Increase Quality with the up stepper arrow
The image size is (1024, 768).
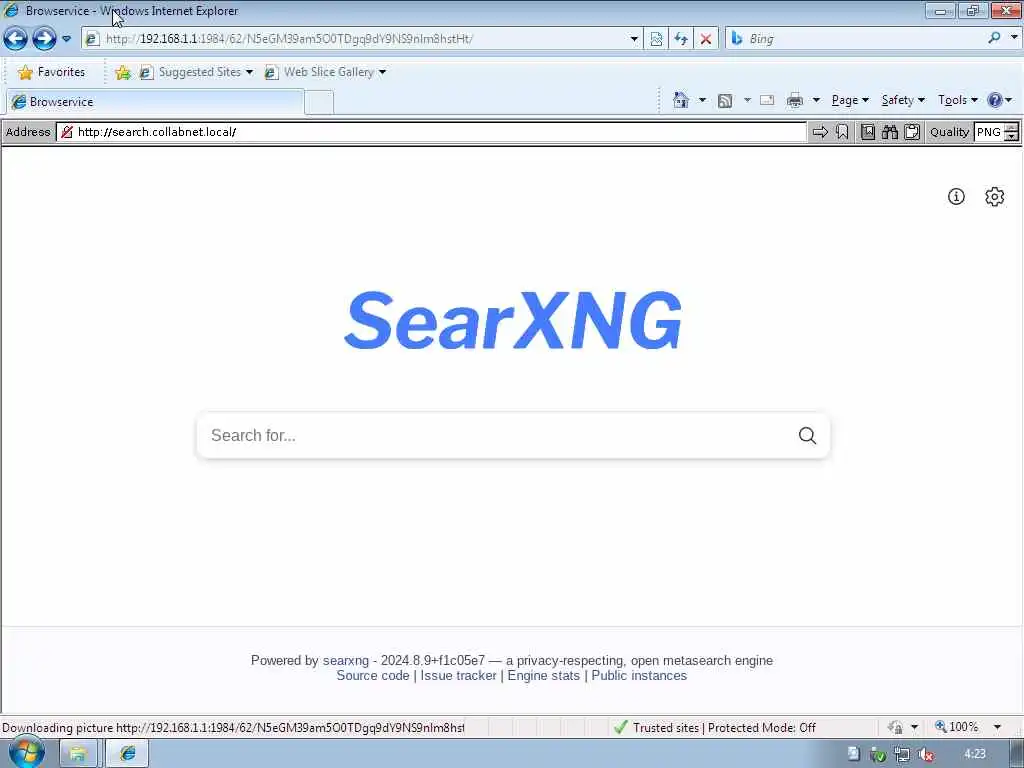point(1011,127)
